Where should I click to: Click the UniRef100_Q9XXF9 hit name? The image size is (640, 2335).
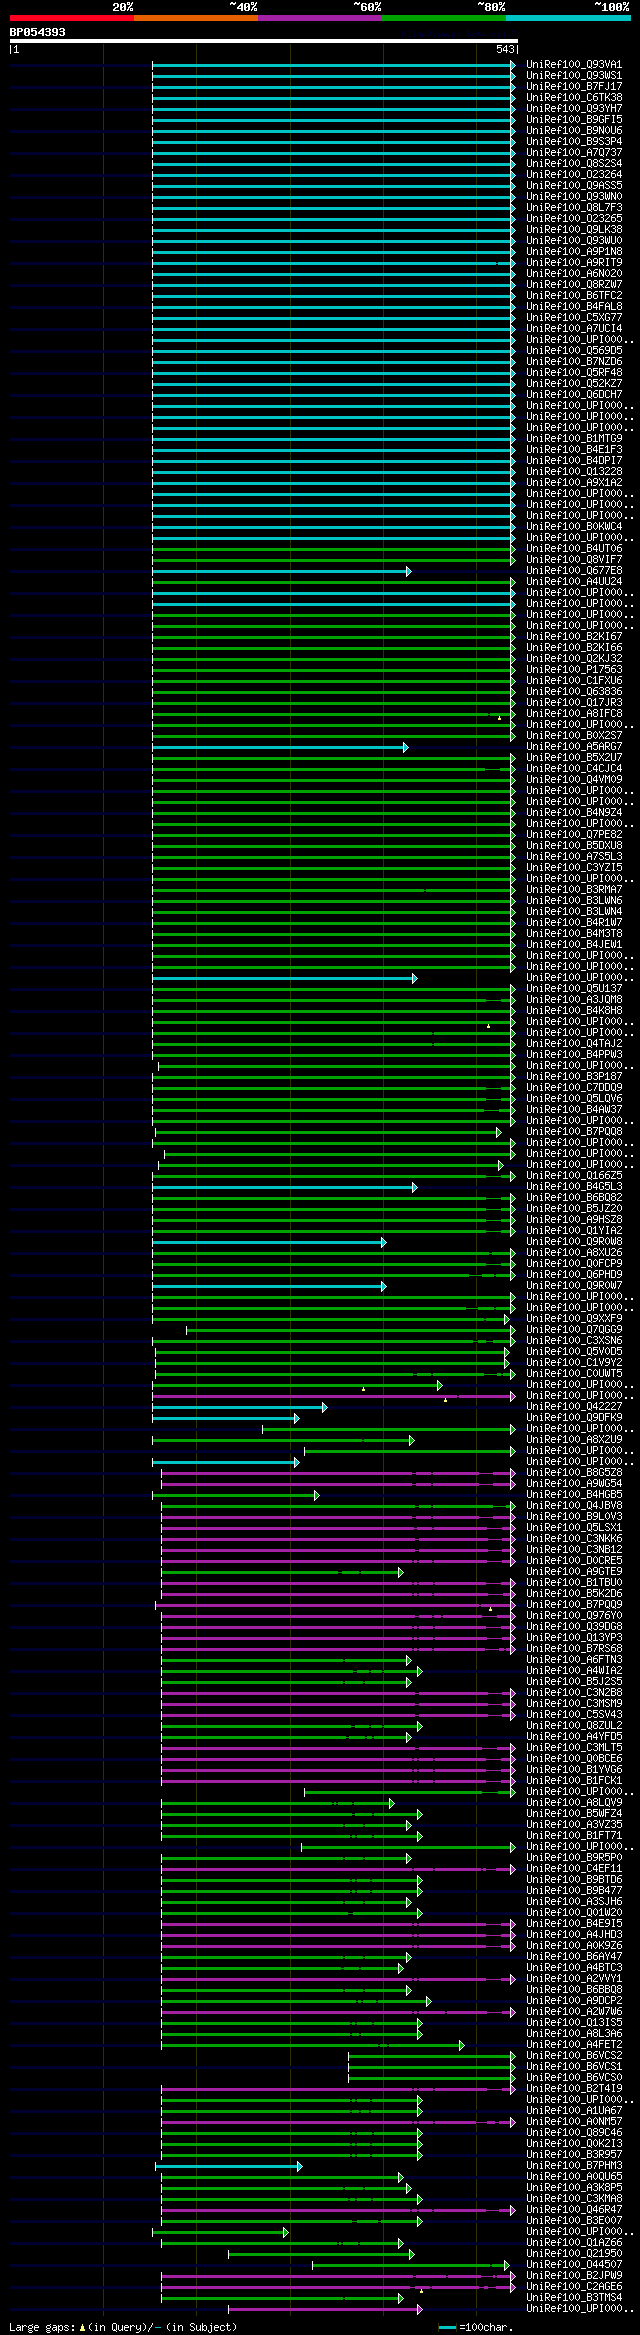[574, 1318]
